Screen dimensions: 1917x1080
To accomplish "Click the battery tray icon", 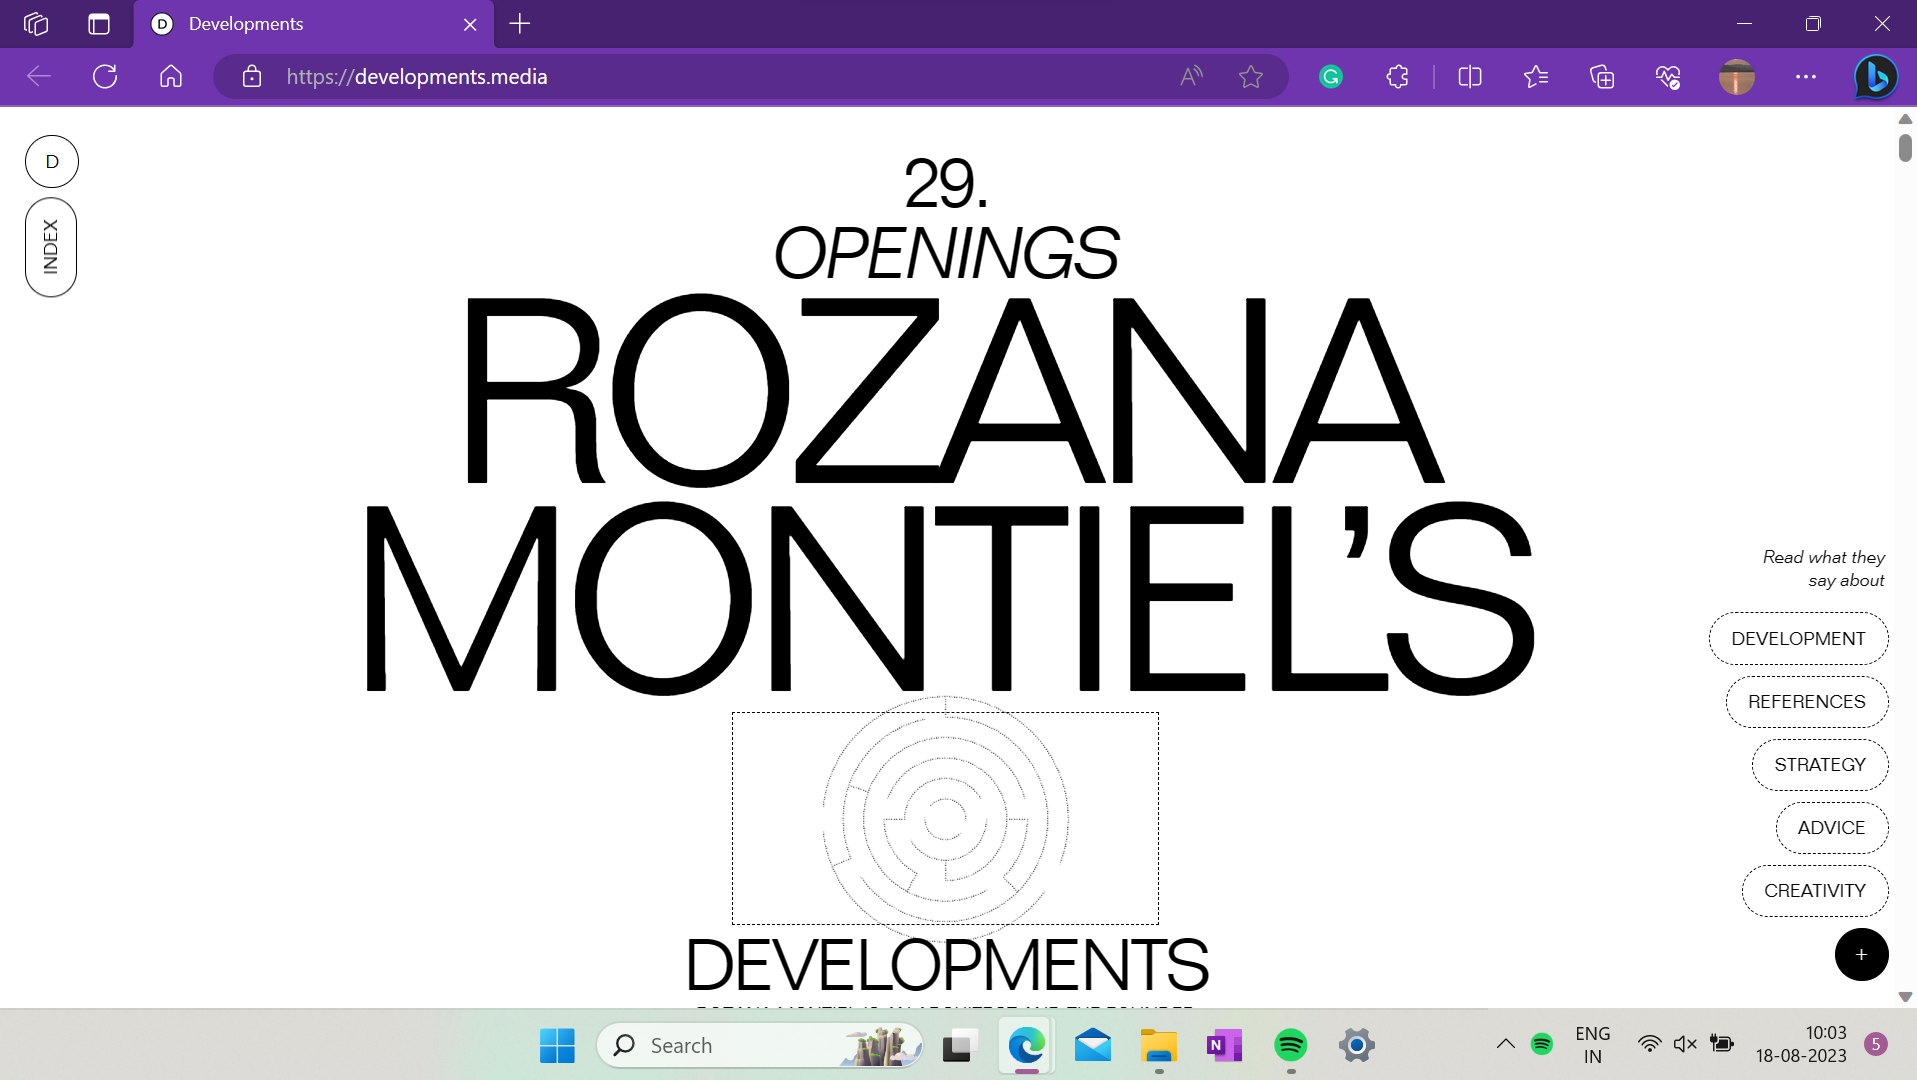I will click(1721, 1045).
